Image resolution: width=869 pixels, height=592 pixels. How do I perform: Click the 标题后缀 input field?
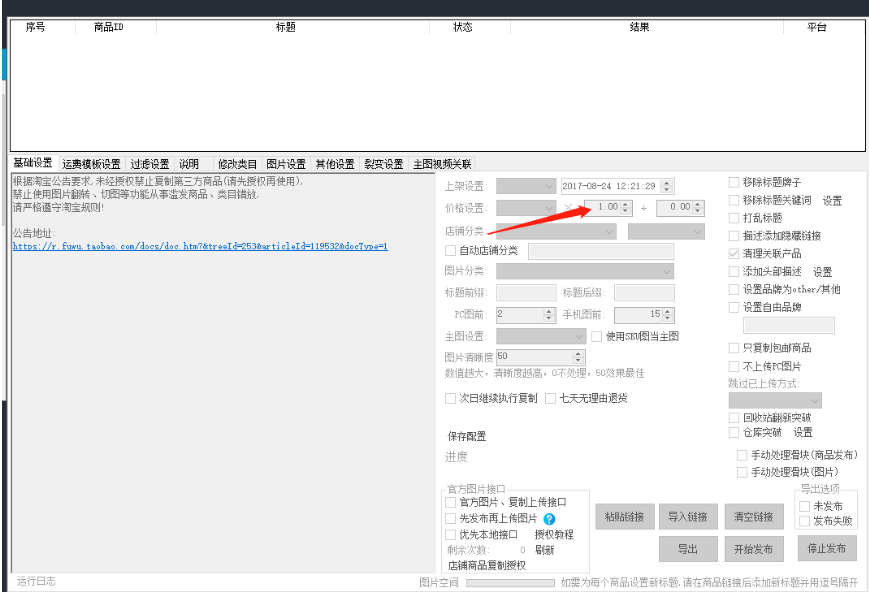point(644,293)
